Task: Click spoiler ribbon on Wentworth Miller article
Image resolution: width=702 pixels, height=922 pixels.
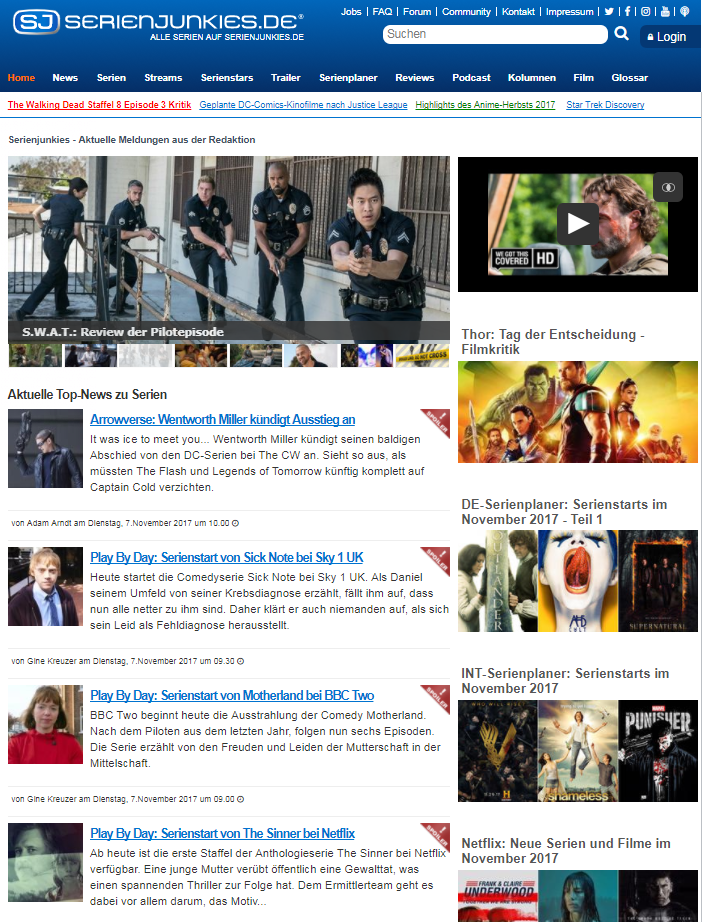Action: (x=436, y=423)
